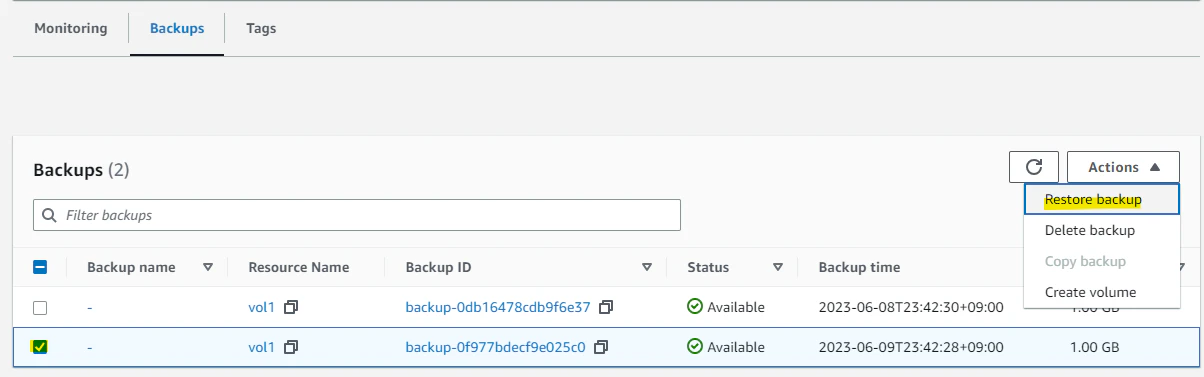Viewport: 1204px width, 377px height.
Task: Switch to the Monitoring tab
Action: click(x=71, y=28)
